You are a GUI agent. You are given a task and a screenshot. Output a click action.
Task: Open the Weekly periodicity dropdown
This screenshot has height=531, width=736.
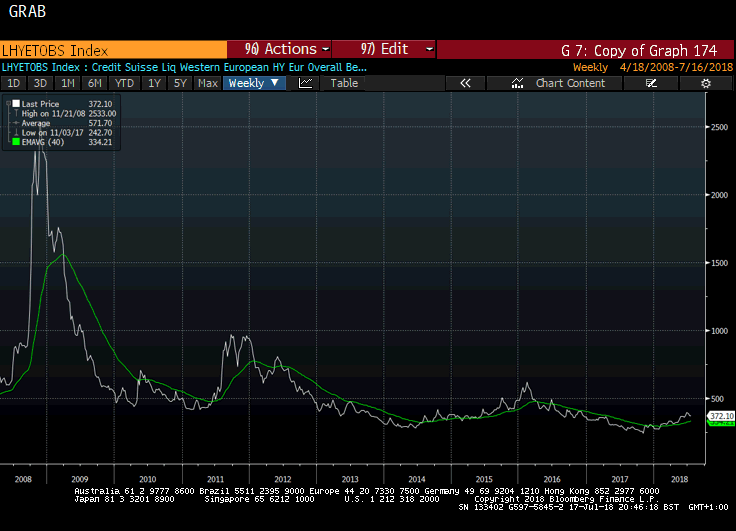(254, 83)
